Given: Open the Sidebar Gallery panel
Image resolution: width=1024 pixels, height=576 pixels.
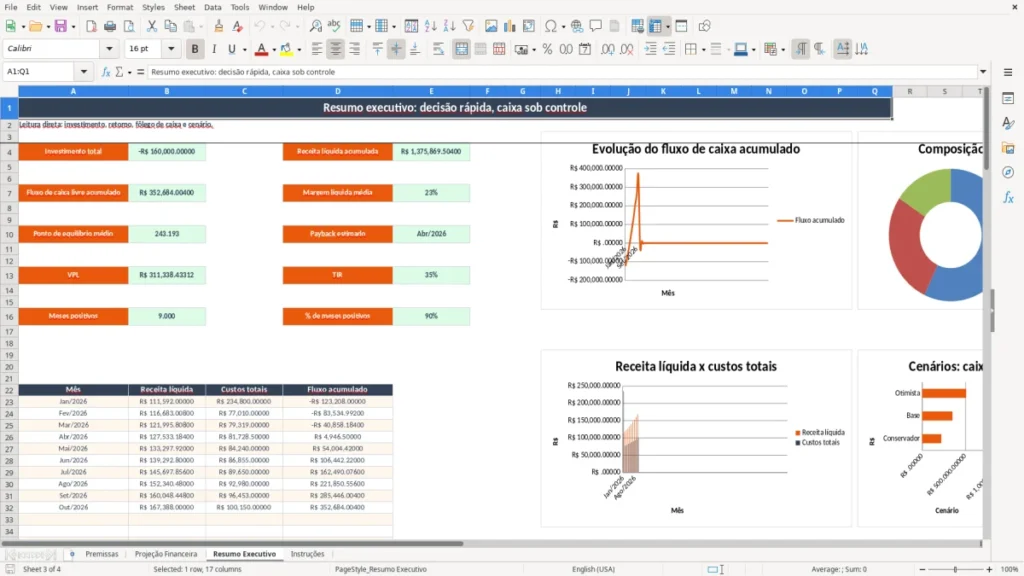Looking at the screenshot, I should click(x=1008, y=148).
